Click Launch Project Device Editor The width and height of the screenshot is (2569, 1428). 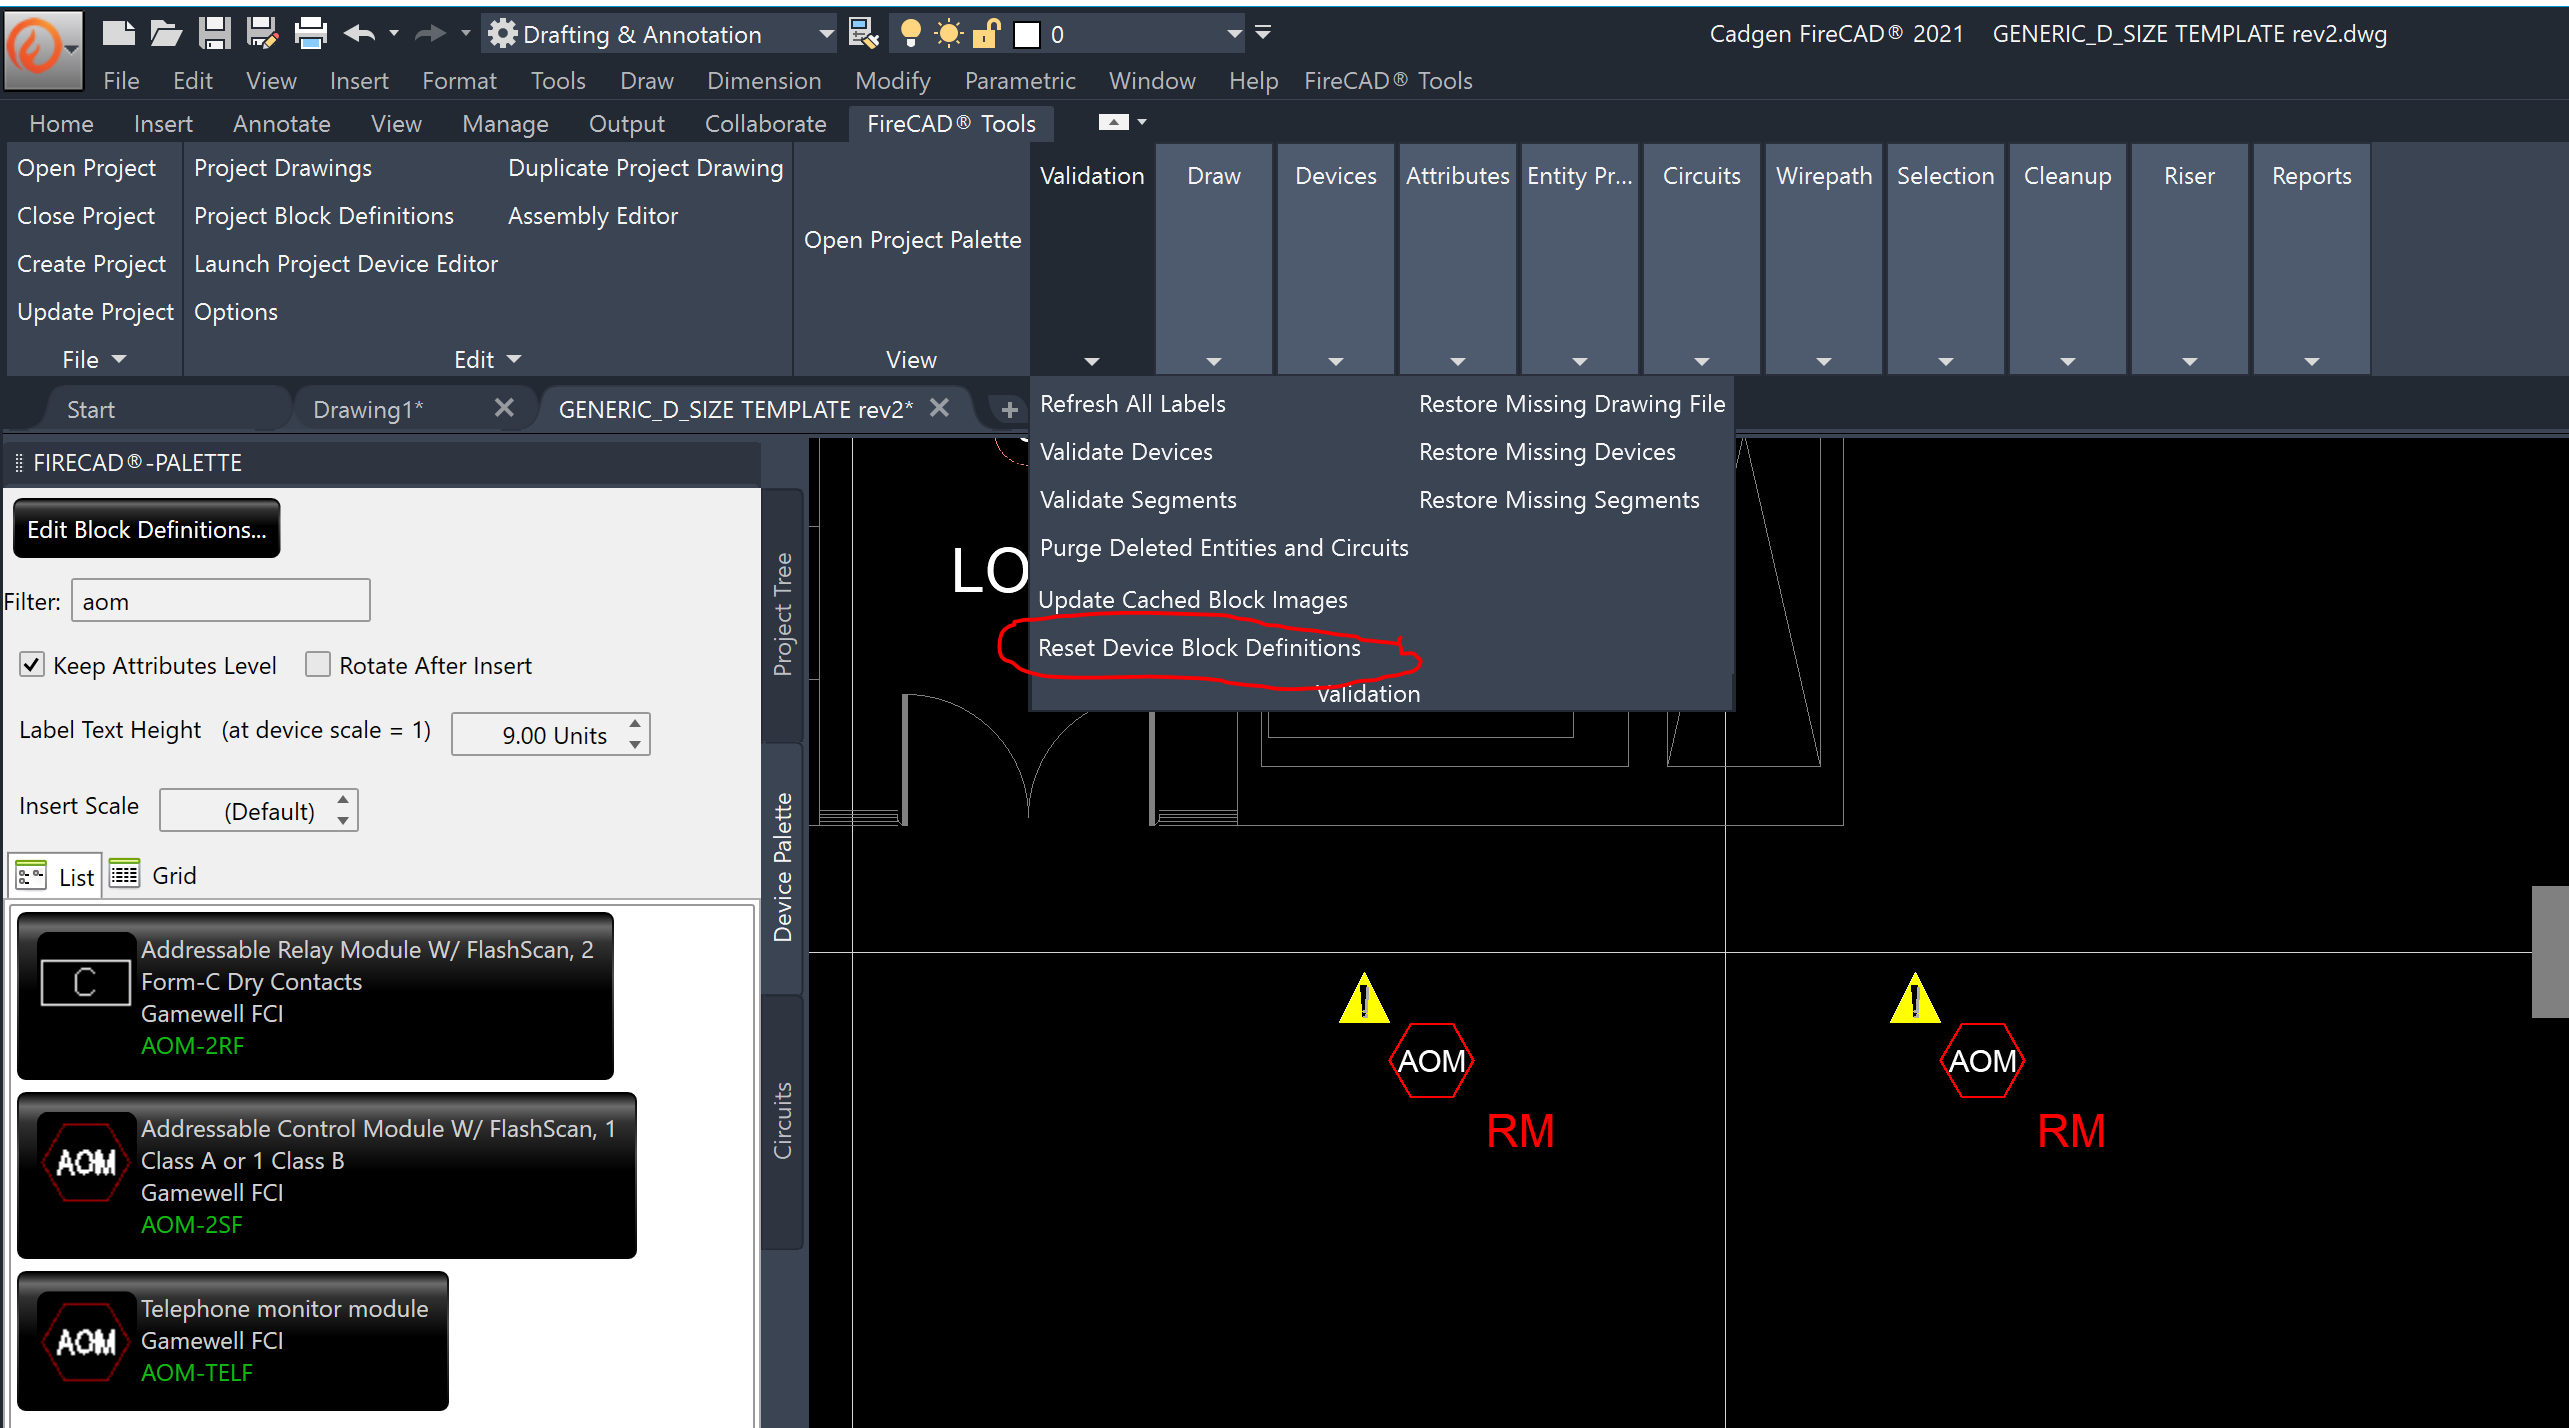click(346, 264)
